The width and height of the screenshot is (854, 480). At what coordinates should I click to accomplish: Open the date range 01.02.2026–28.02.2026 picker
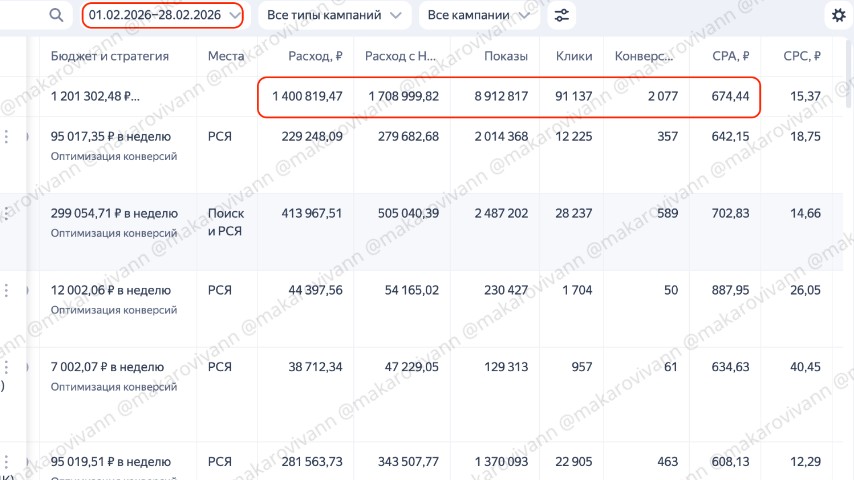point(163,16)
